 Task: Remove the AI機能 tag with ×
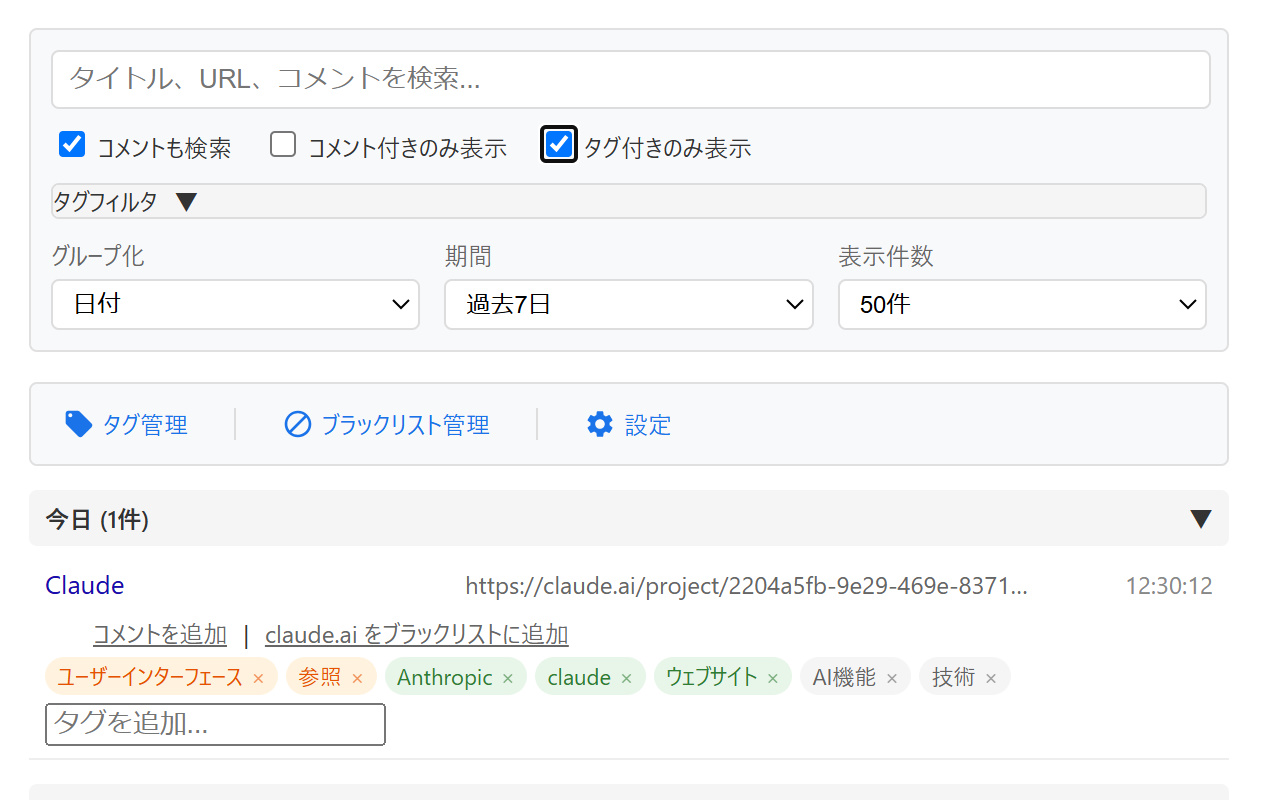click(892, 678)
